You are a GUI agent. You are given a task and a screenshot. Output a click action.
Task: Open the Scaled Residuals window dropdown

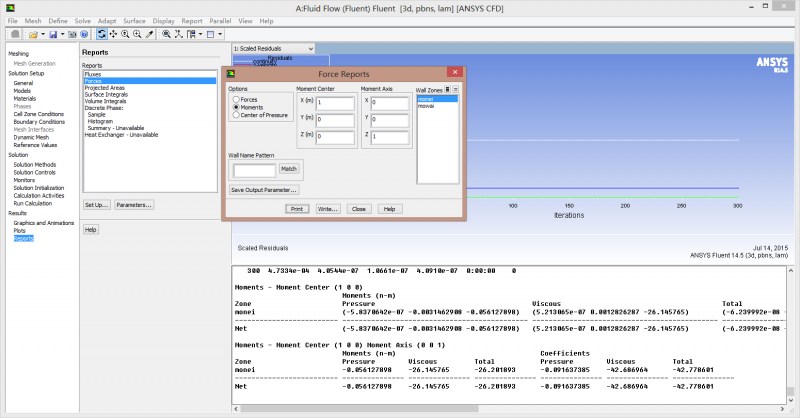click(x=273, y=48)
